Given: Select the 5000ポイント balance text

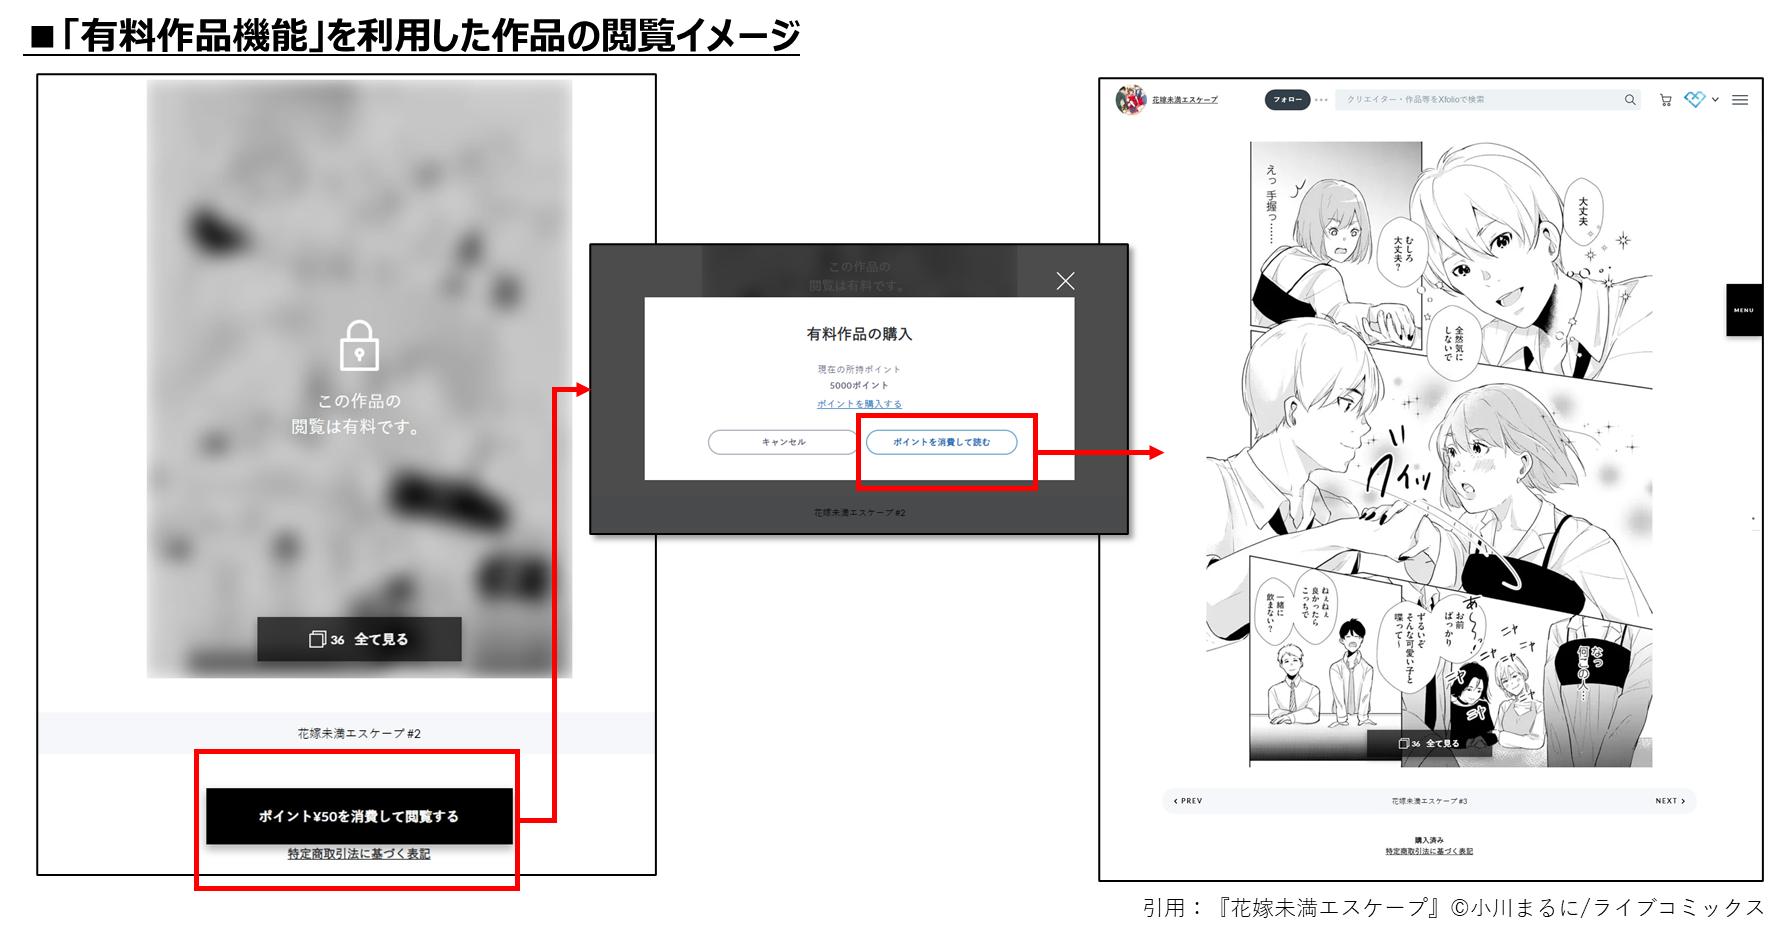Looking at the screenshot, I should click(859, 385).
